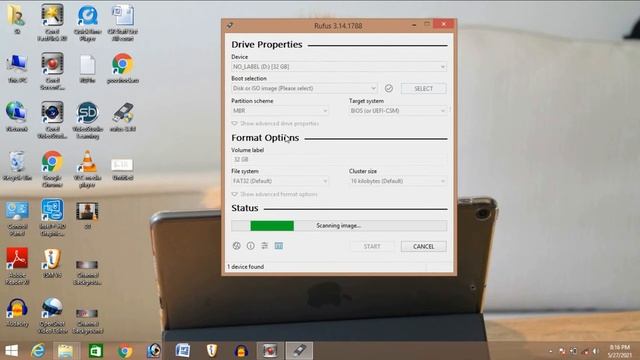Open VLC media player desktop shortcut
Image resolution: width=640 pixels, height=360 pixels.
[x=87, y=169]
